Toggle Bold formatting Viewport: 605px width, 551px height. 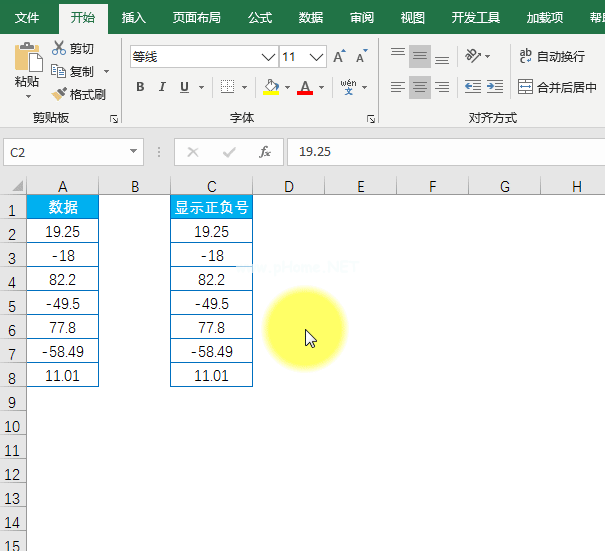pyautogui.click(x=140, y=87)
